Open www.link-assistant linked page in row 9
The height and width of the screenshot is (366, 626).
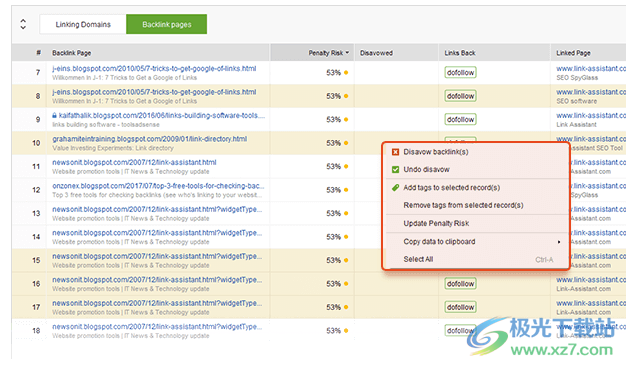[x=591, y=116]
